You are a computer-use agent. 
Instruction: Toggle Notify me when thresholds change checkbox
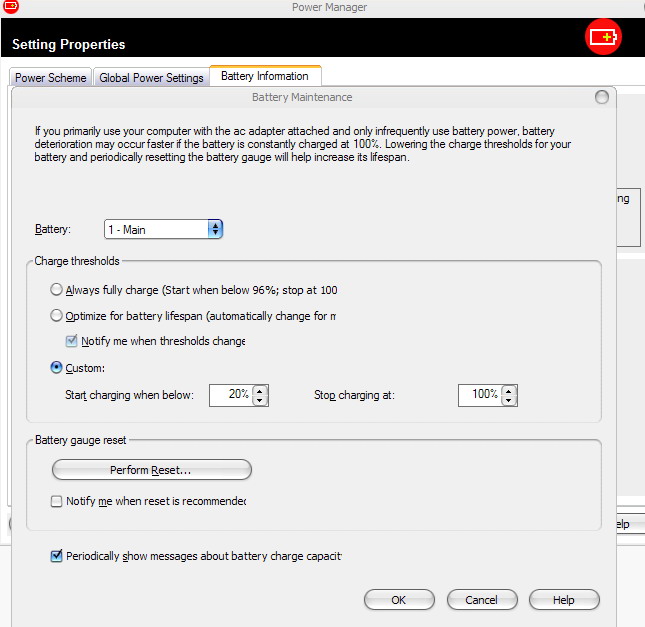pyautogui.click(x=72, y=341)
